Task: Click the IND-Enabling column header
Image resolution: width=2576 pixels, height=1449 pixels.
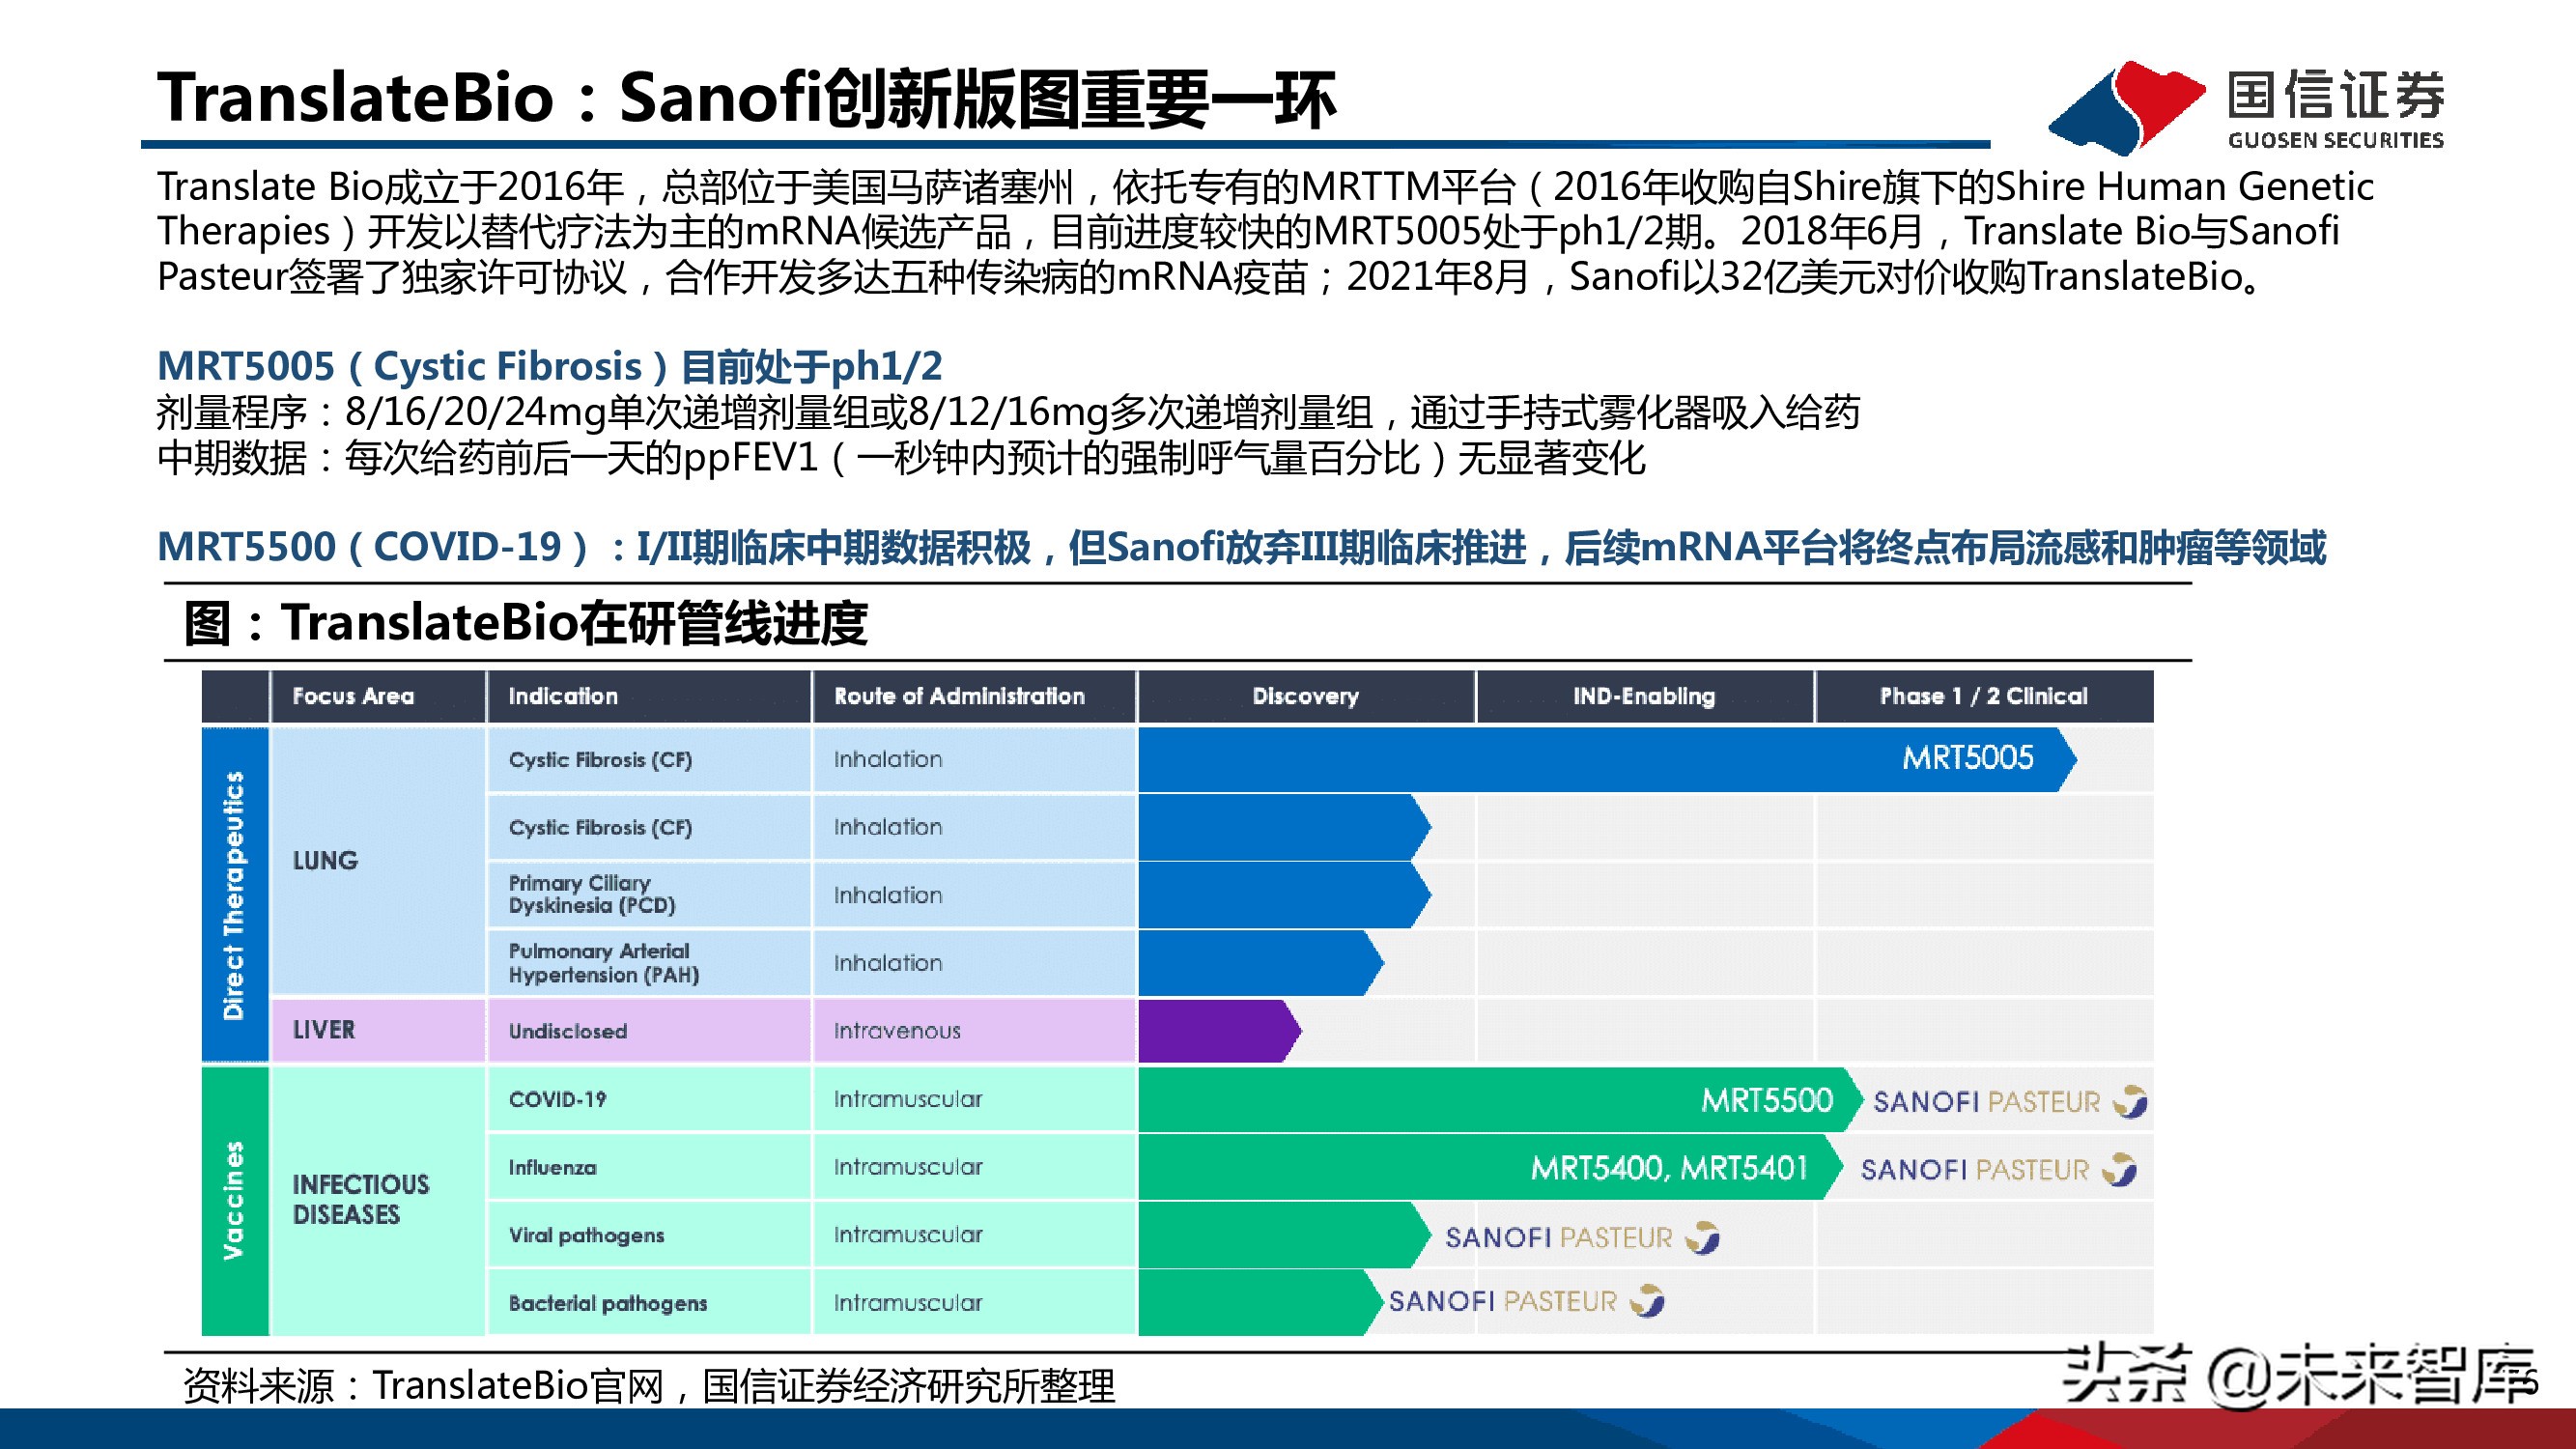Action: click(1644, 696)
